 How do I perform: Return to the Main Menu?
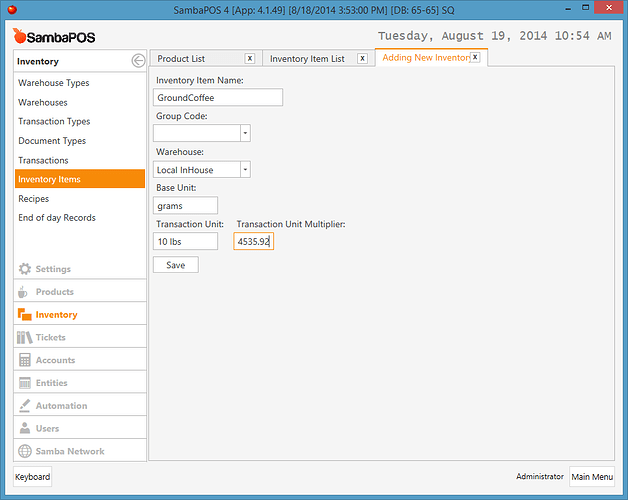click(592, 476)
